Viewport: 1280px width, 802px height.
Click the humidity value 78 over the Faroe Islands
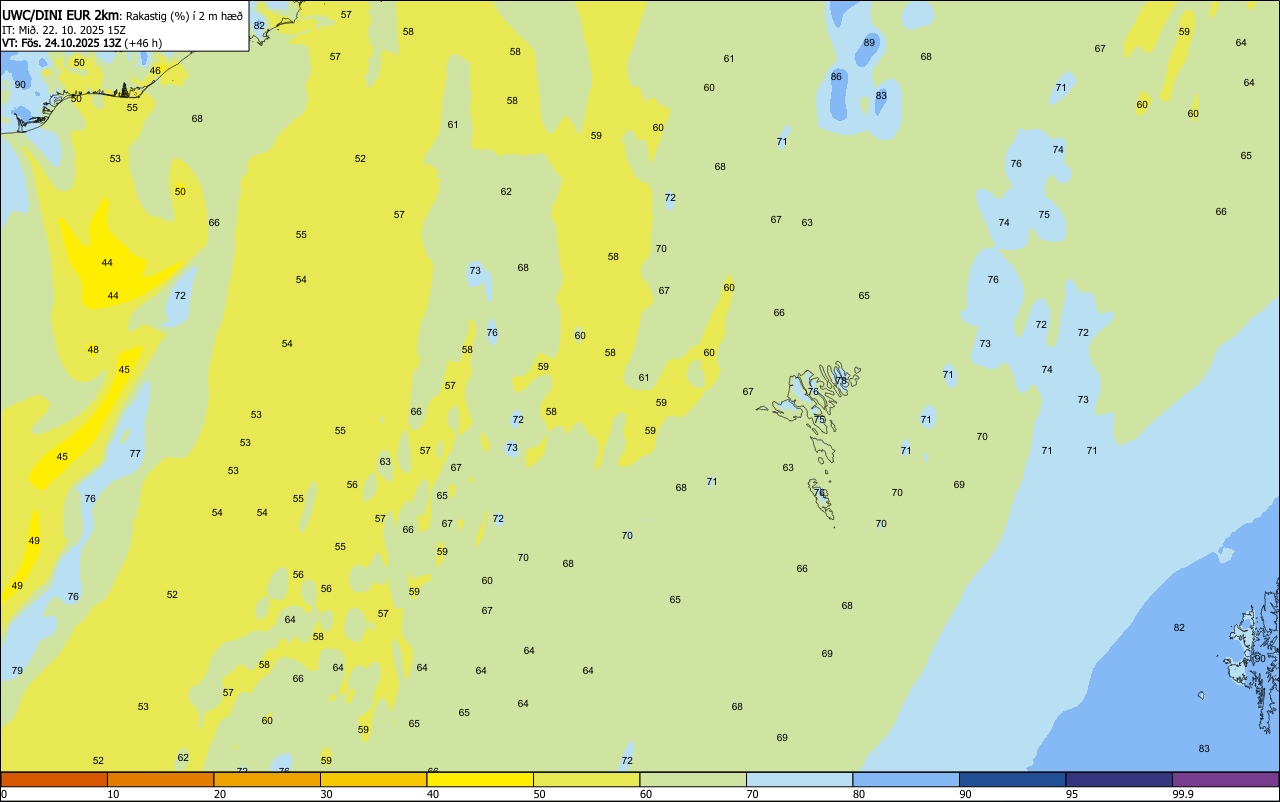(x=842, y=380)
